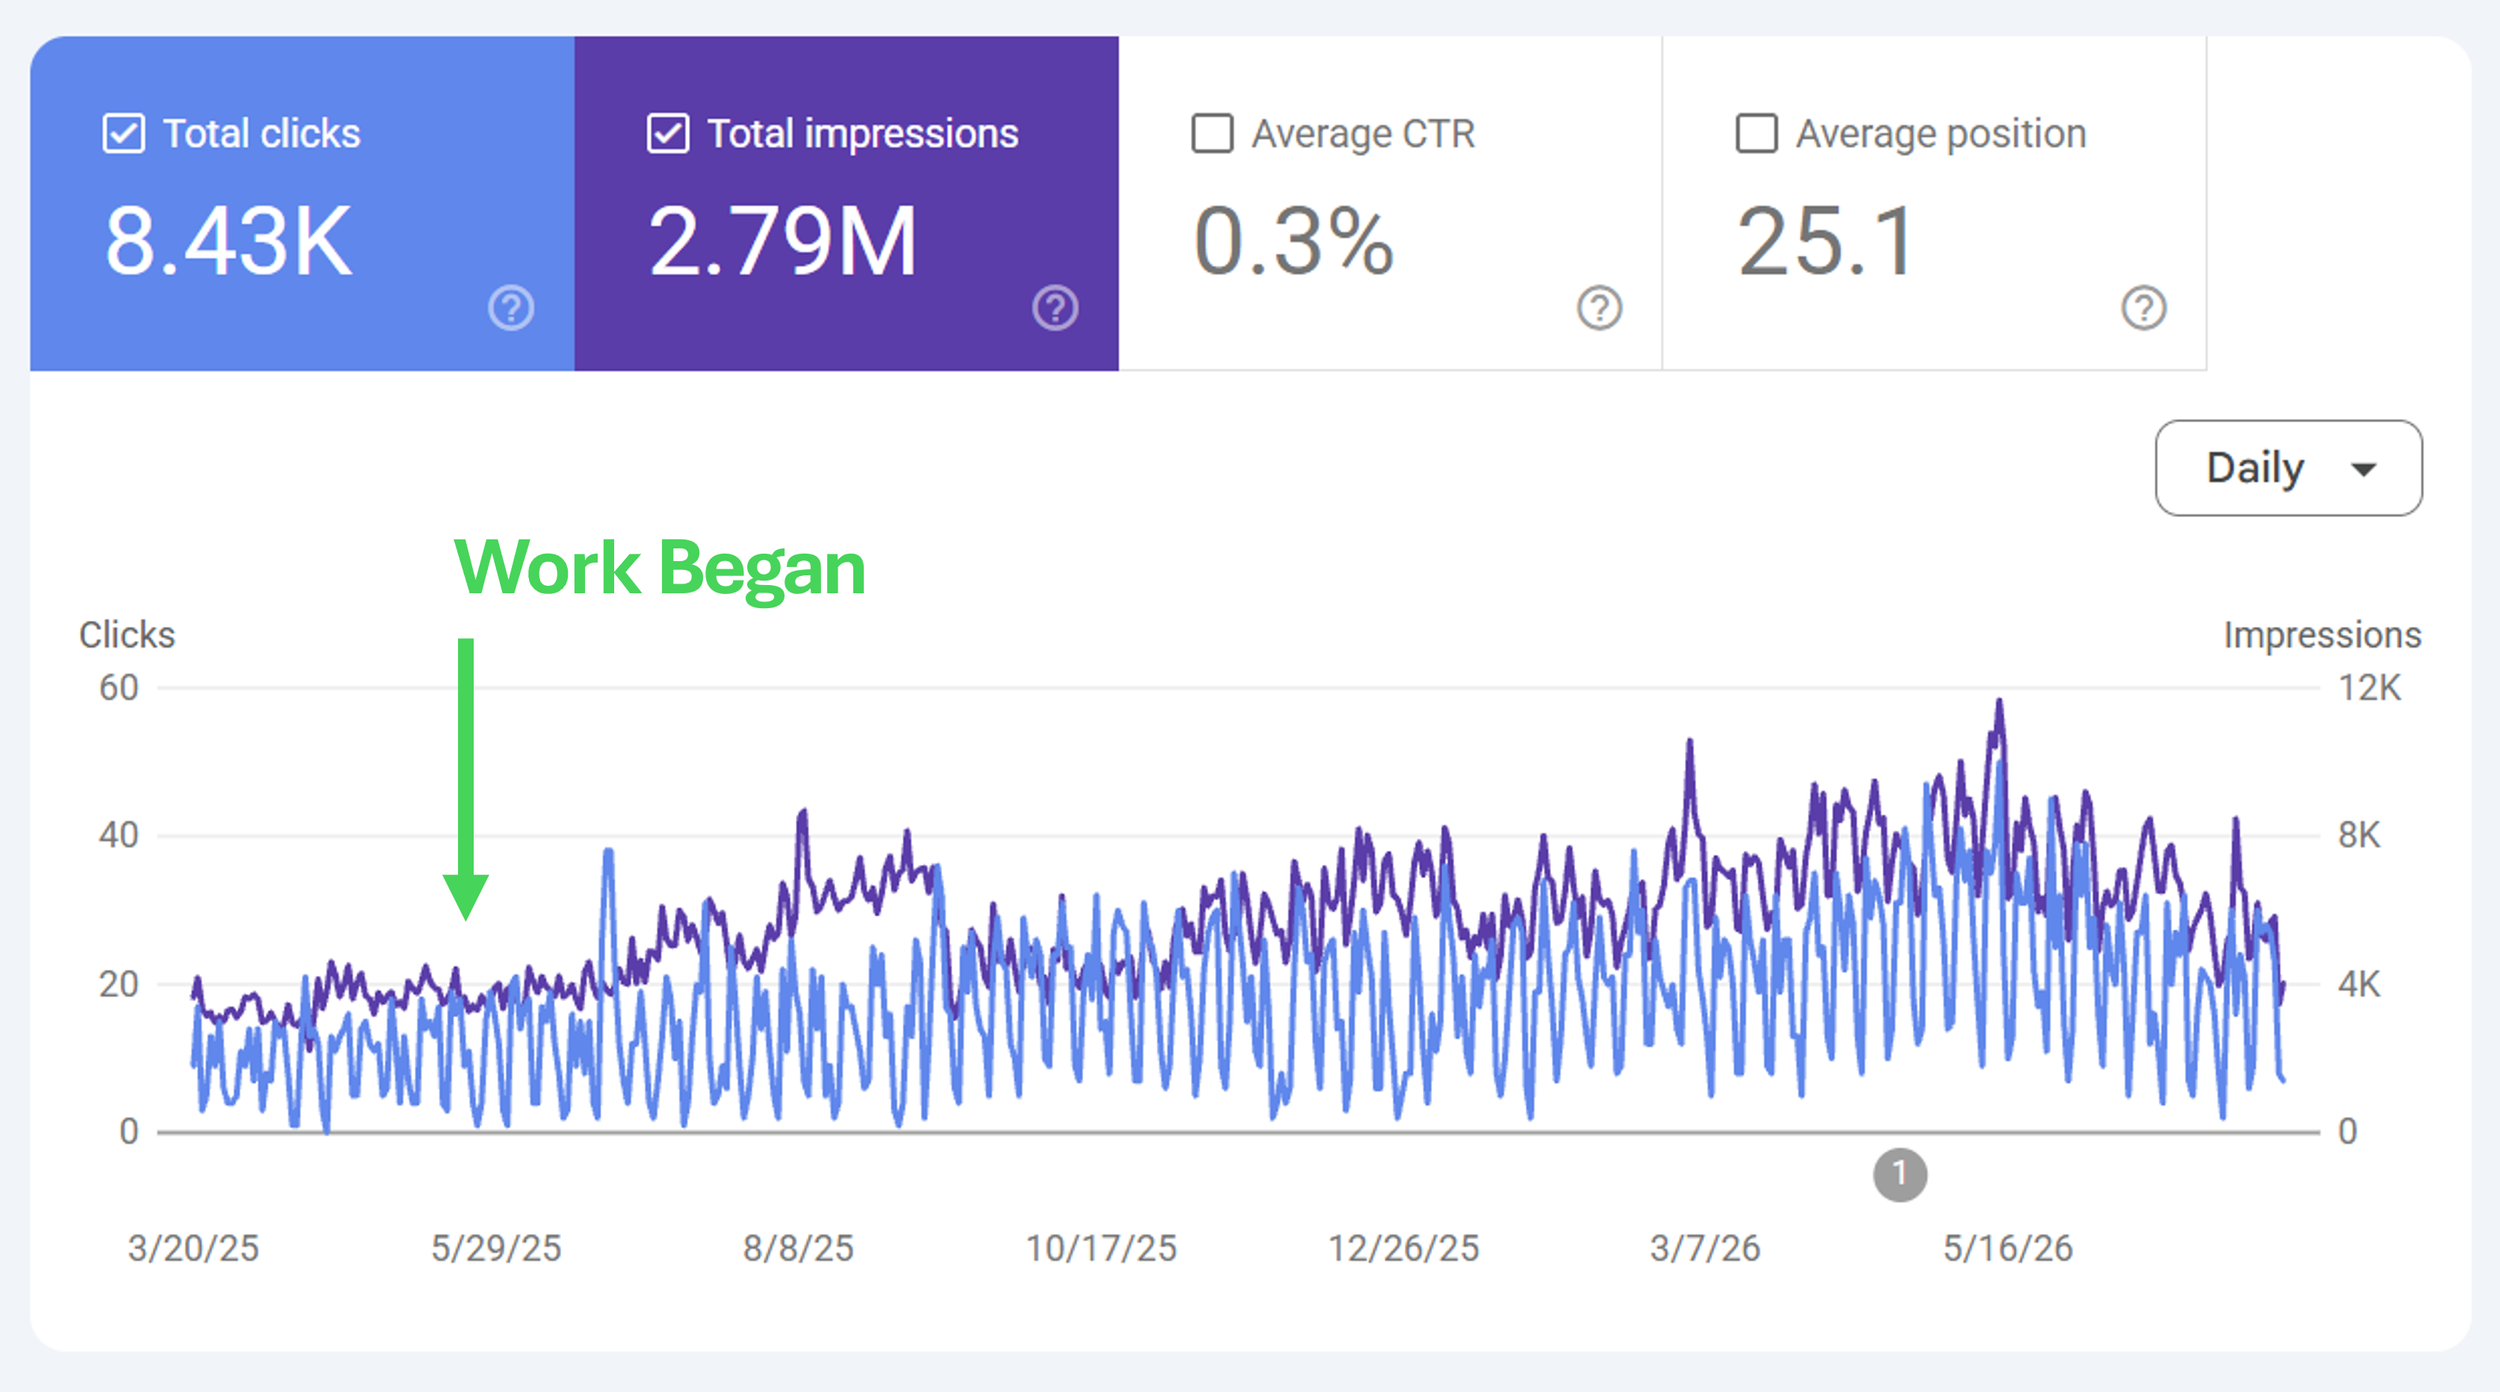Click the 3/20/25 date label
Image resolution: width=2500 pixels, height=1392 pixels.
[x=193, y=1248]
